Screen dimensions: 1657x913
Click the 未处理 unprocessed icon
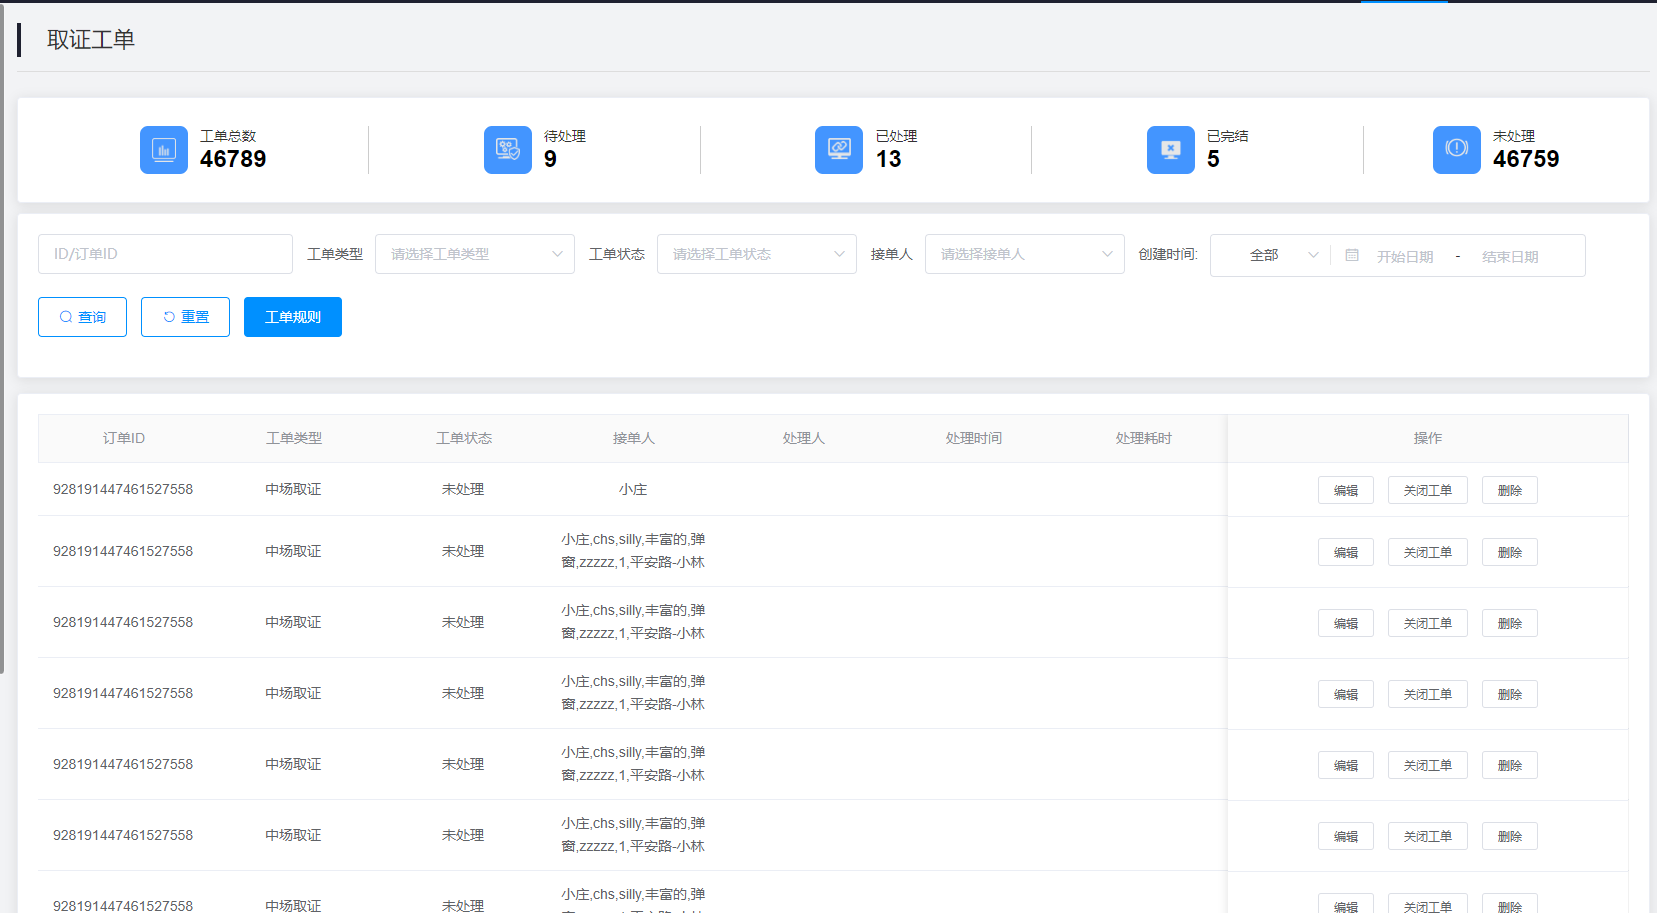1456,150
